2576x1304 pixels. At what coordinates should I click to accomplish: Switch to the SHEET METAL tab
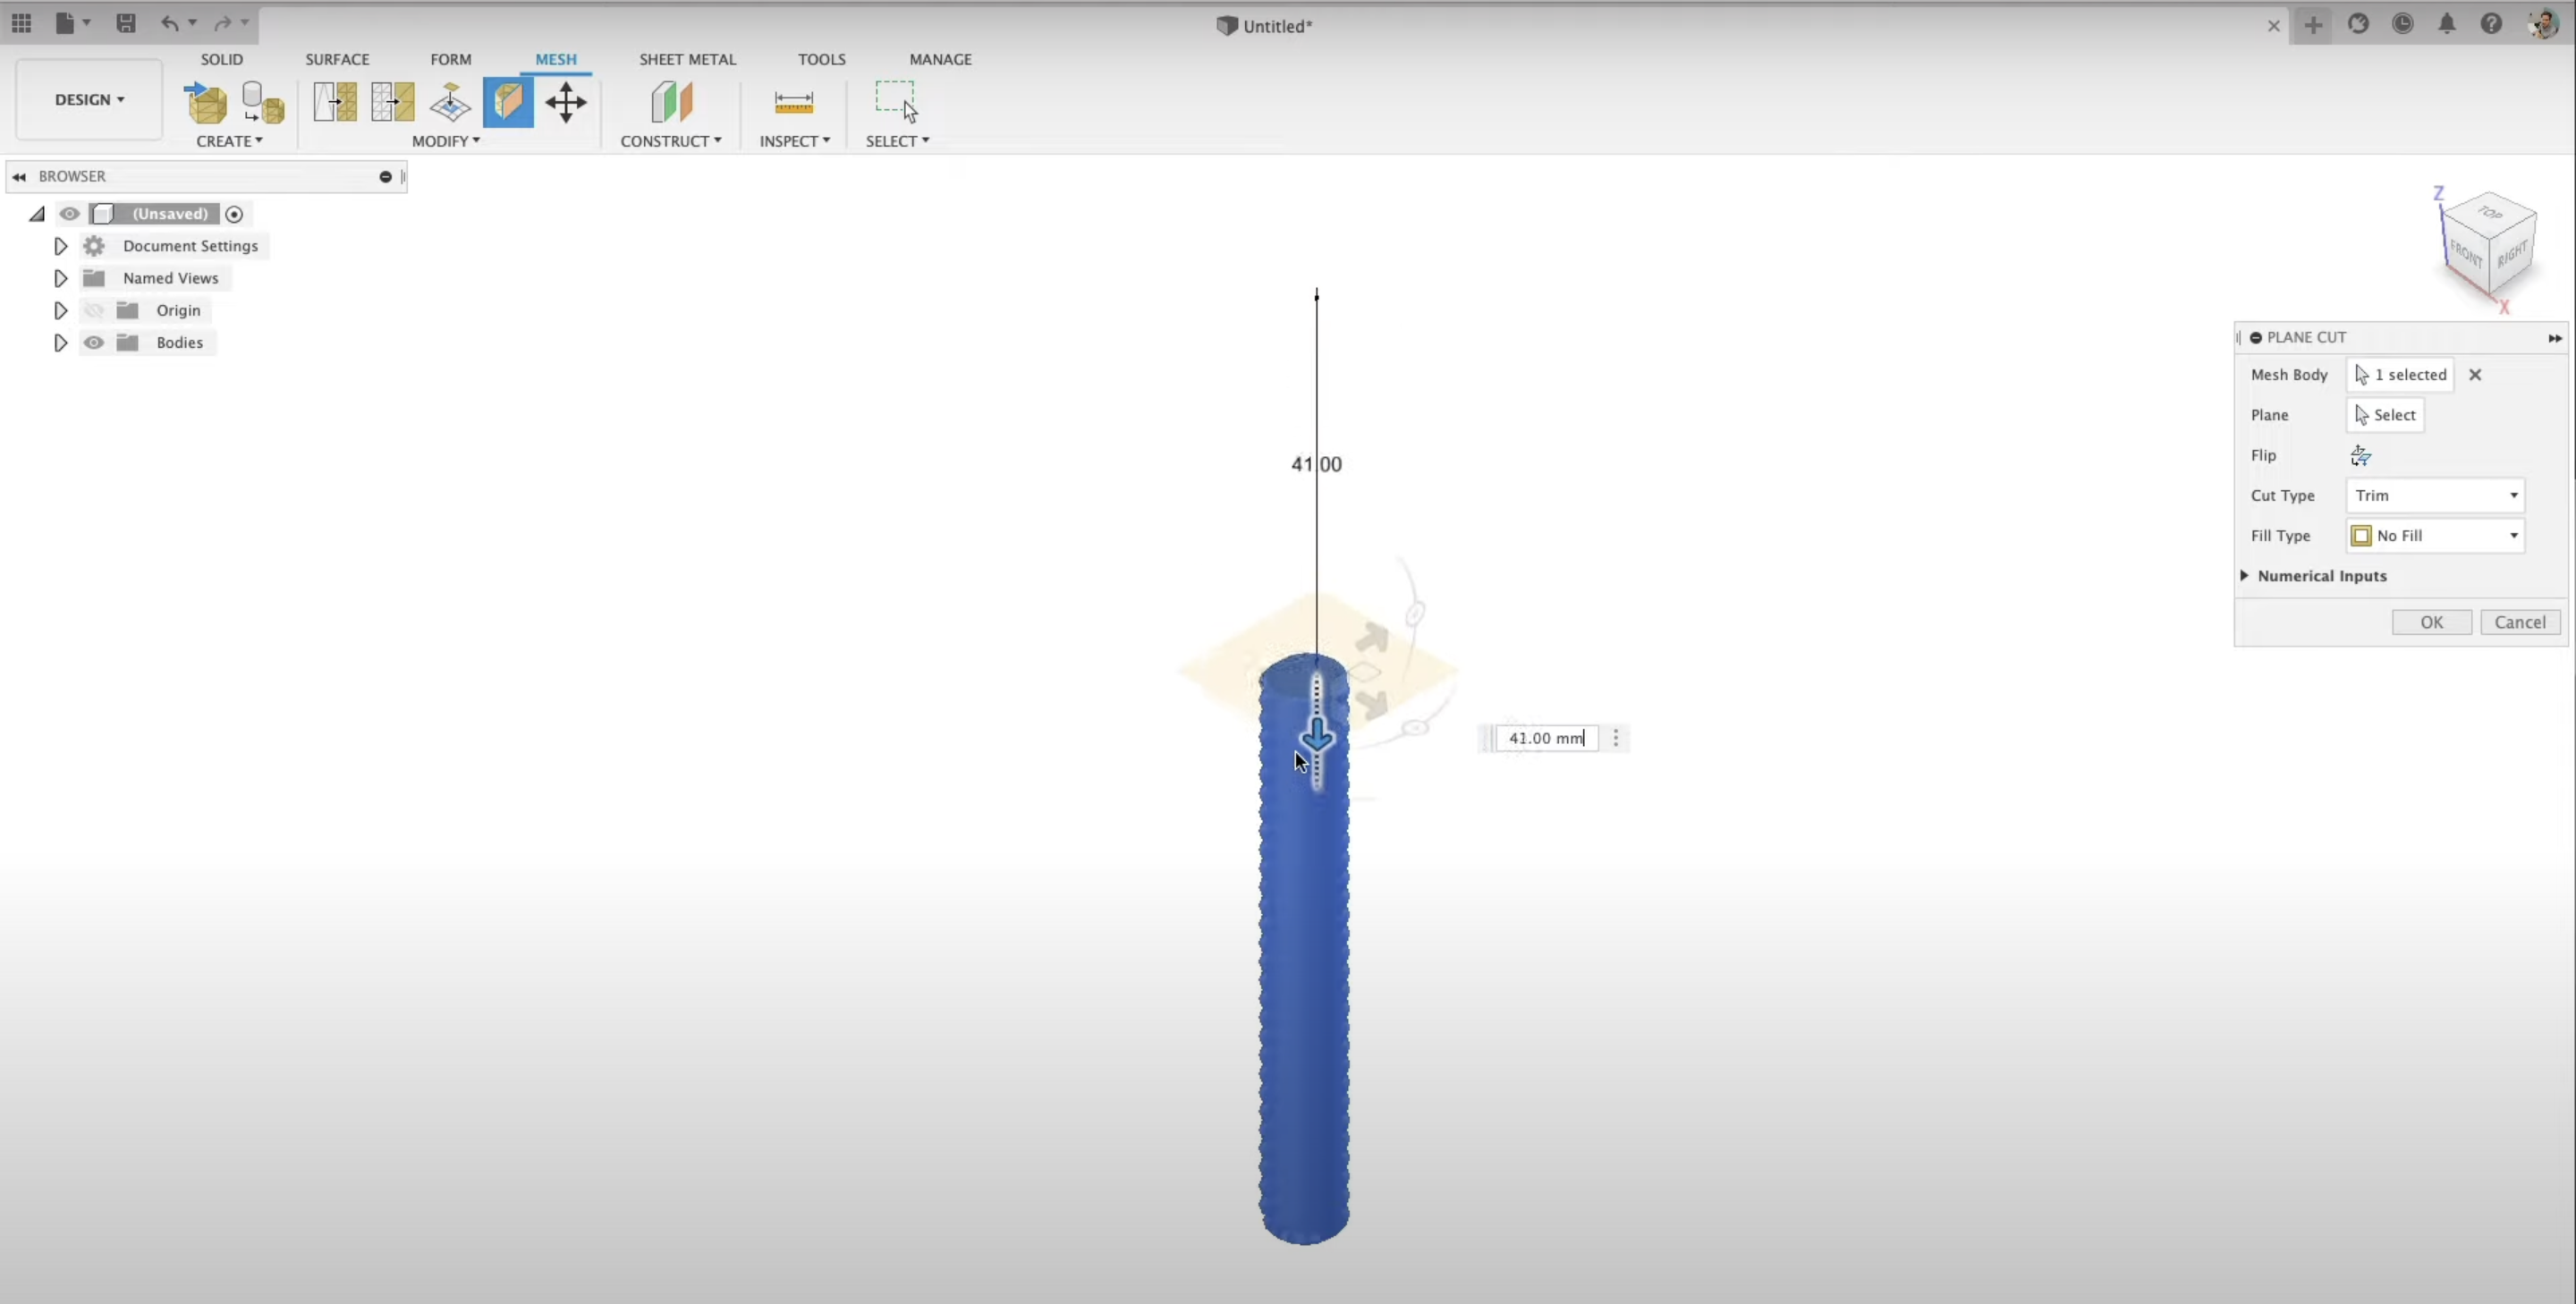point(687,59)
